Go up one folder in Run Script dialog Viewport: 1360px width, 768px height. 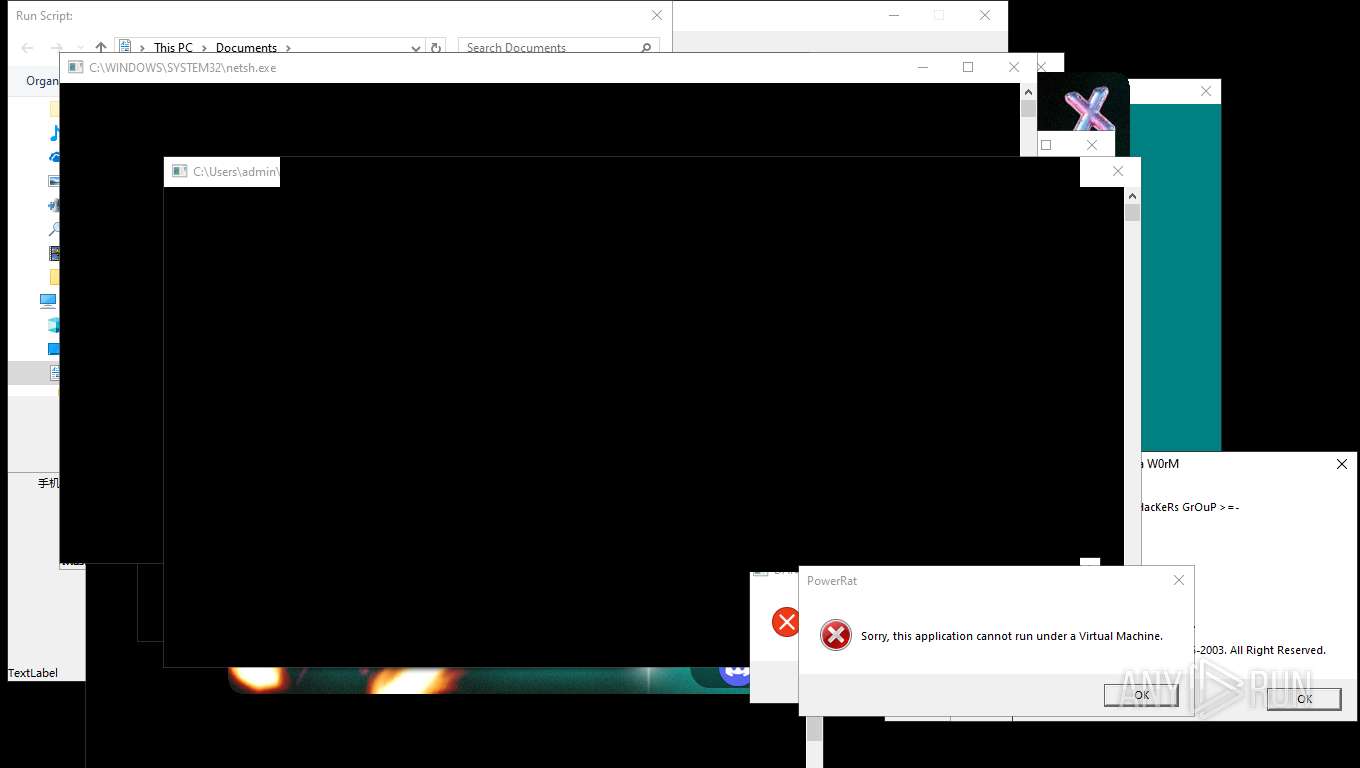[100, 47]
